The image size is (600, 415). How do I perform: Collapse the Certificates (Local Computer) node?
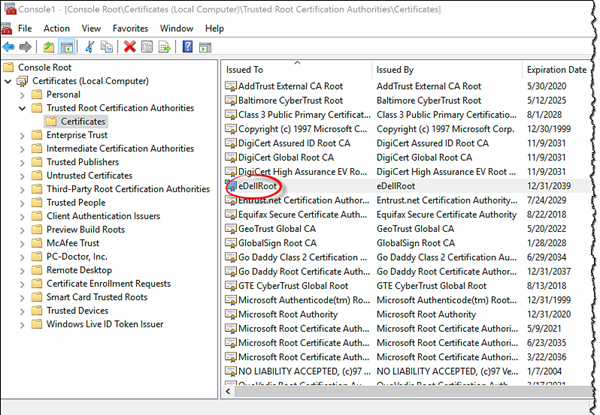(8, 81)
